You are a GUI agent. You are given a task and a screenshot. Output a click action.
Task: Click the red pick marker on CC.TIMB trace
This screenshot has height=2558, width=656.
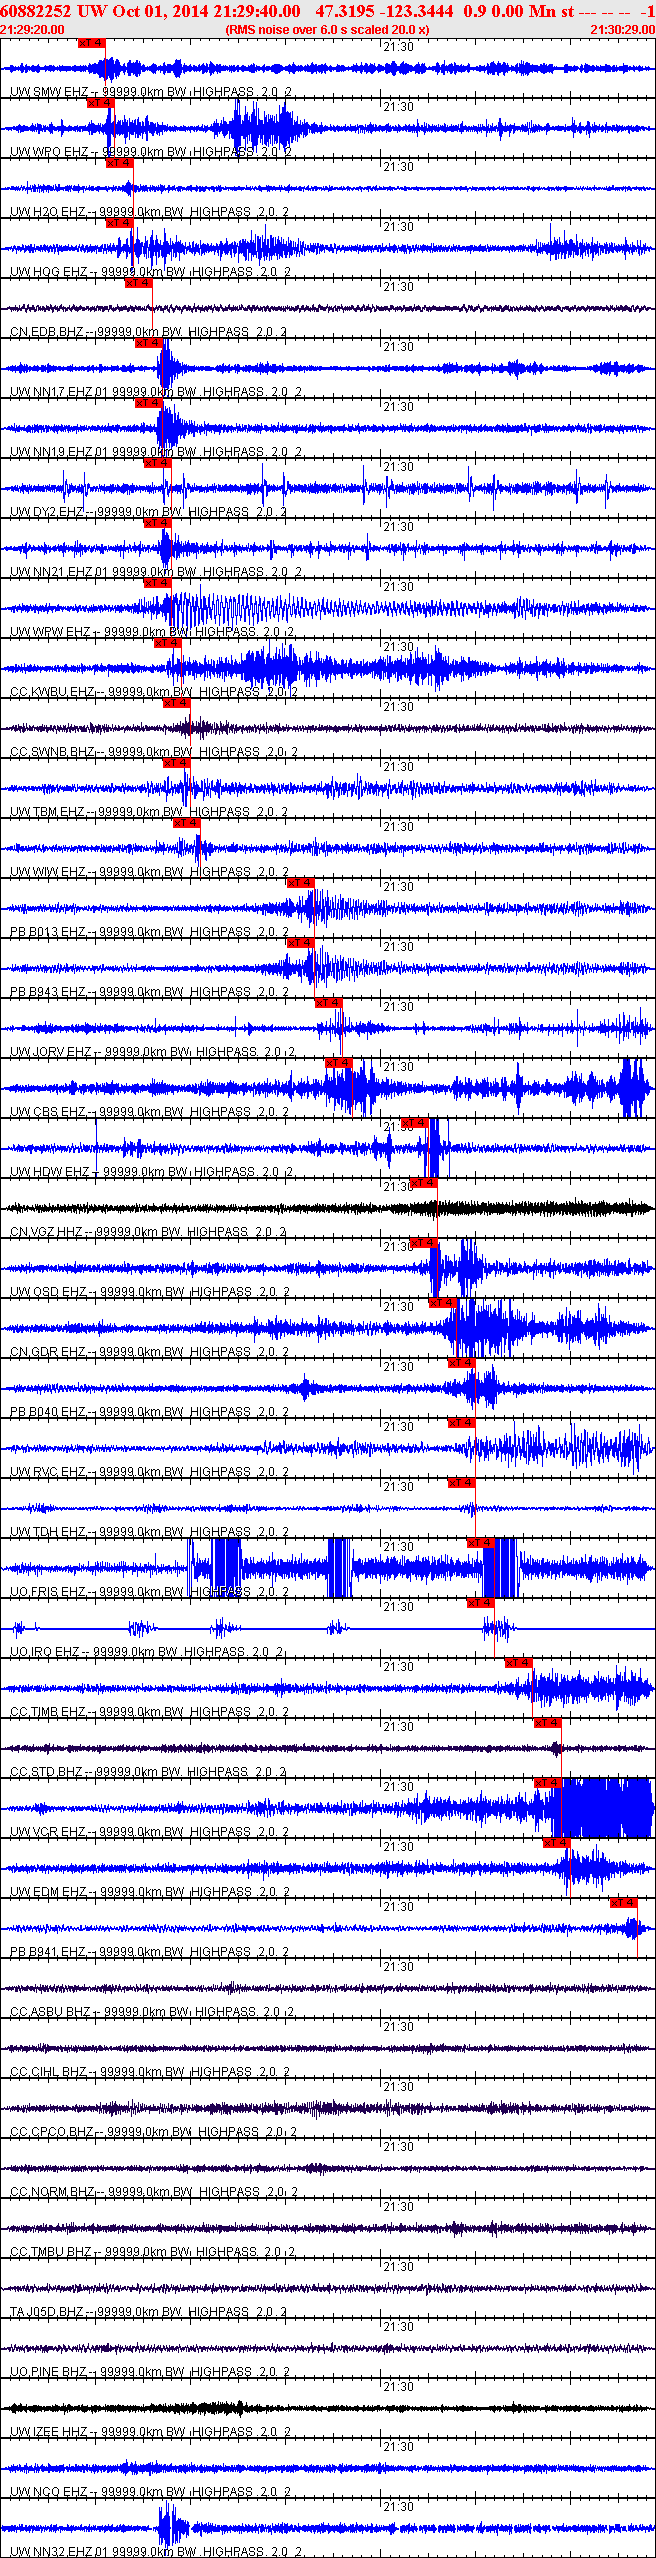[x=518, y=1663]
